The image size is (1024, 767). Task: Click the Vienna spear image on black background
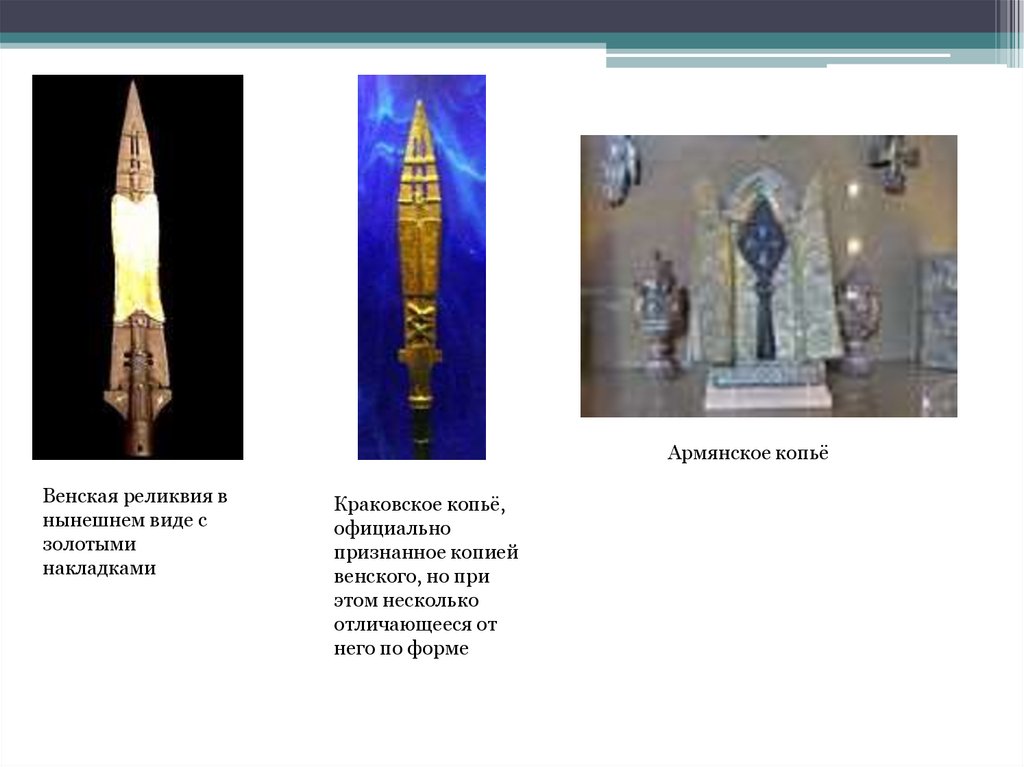138,267
